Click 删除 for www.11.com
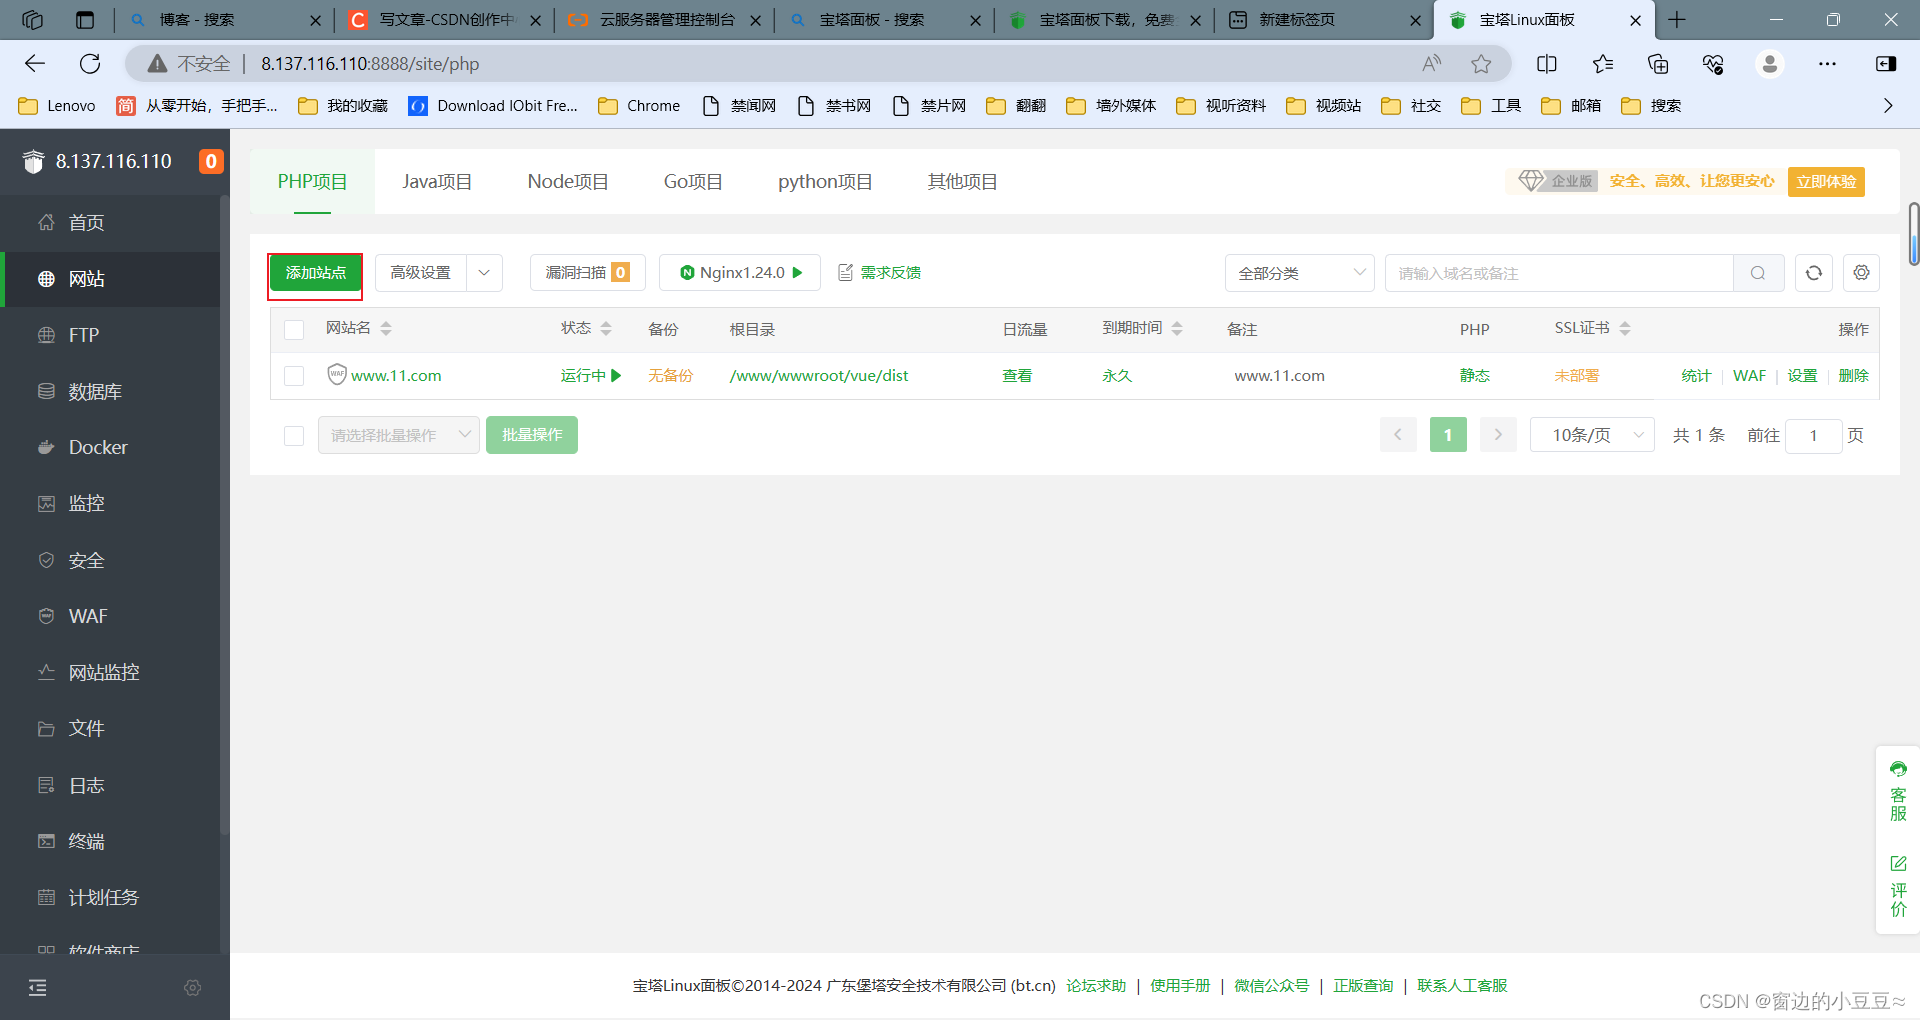The image size is (1920, 1020). pos(1853,376)
